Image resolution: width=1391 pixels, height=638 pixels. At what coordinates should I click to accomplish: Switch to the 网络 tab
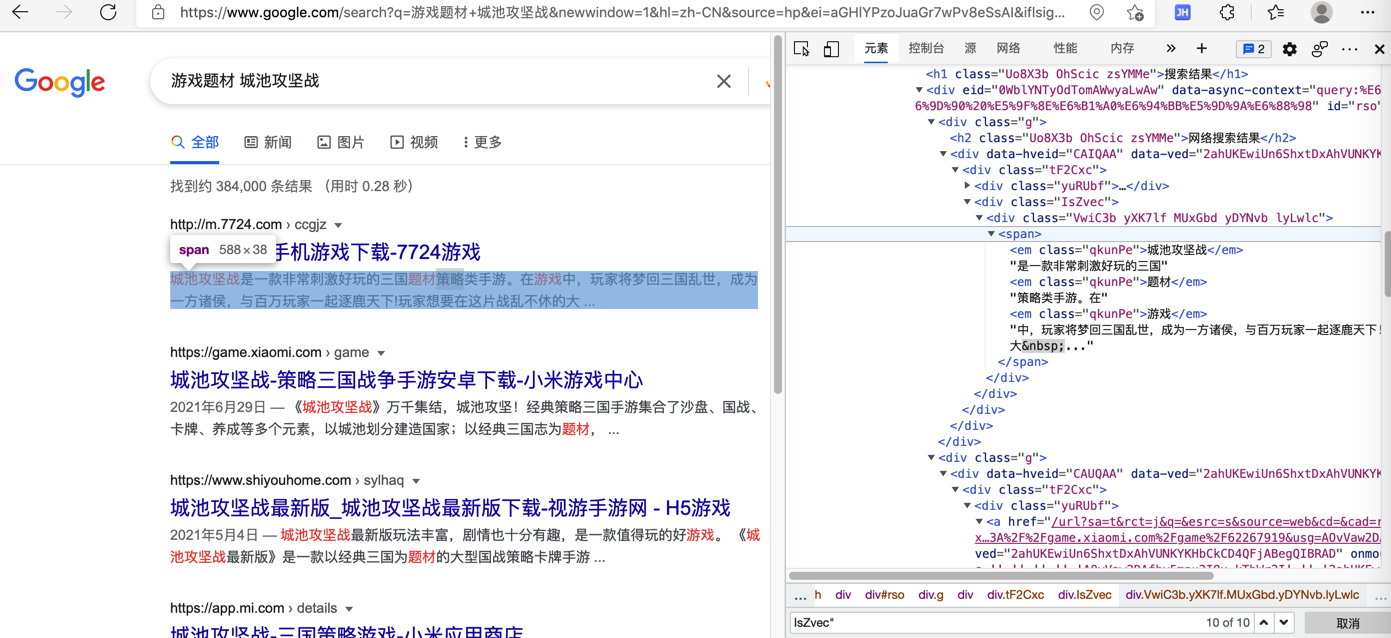[1008, 49]
